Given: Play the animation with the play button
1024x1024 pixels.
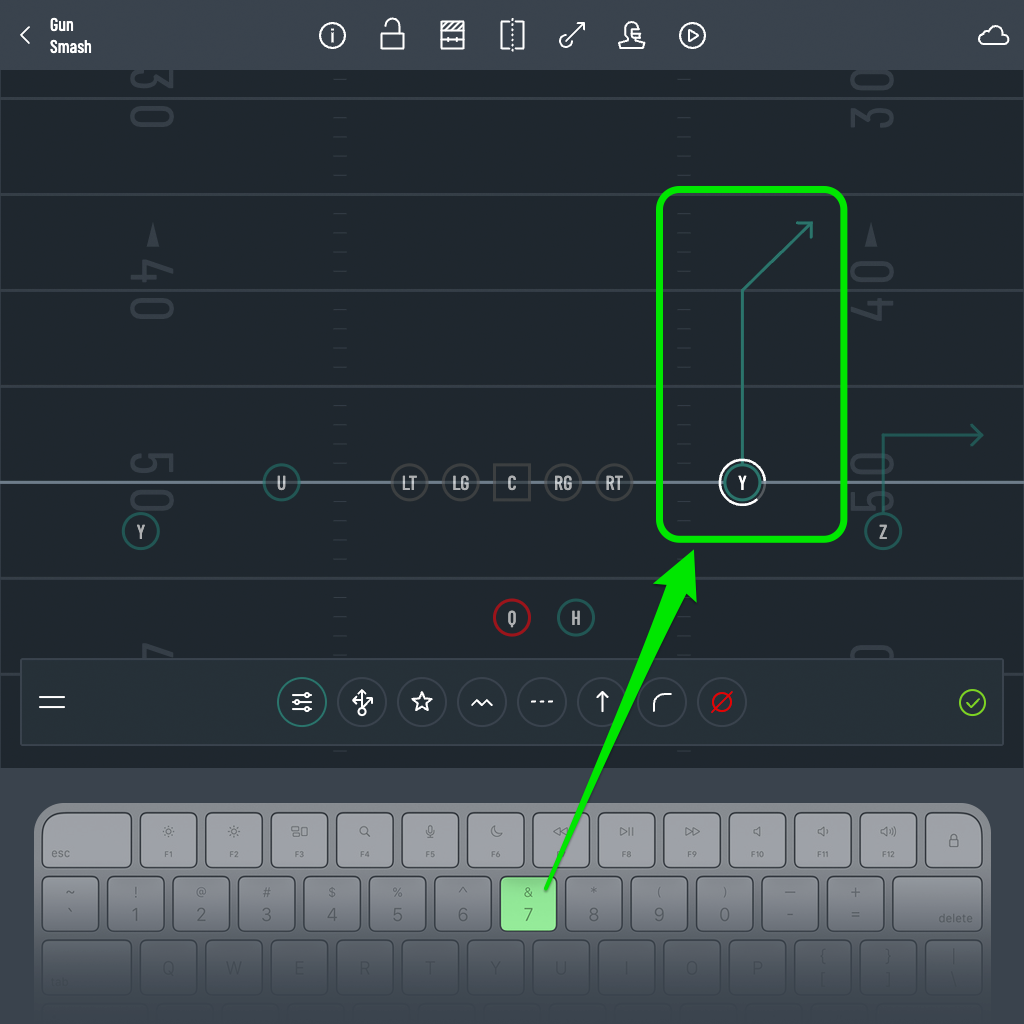Looking at the screenshot, I should (x=692, y=35).
